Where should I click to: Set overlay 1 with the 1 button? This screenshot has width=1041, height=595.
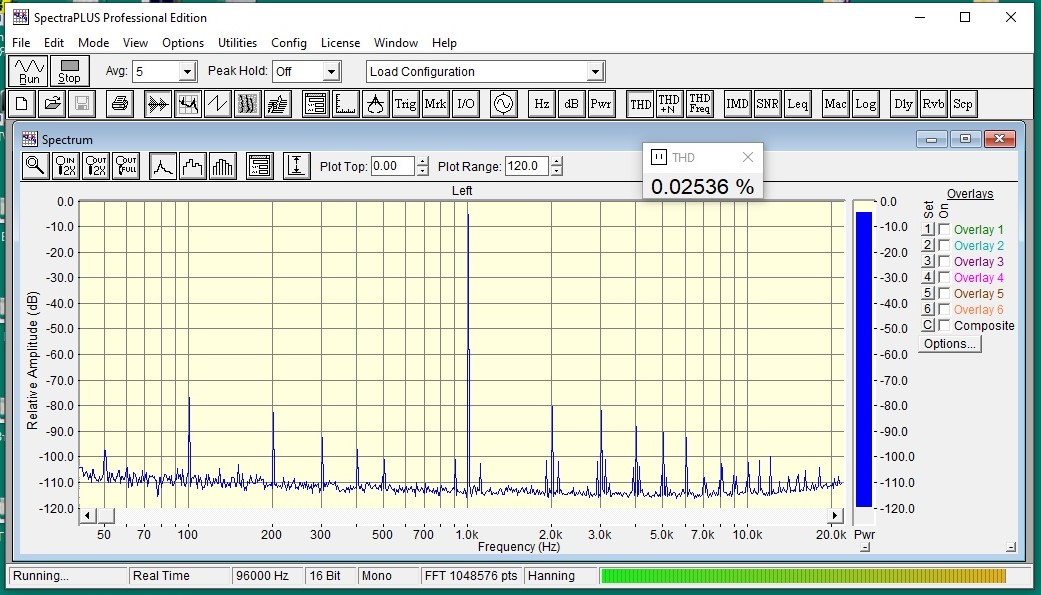pyautogui.click(x=928, y=229)
